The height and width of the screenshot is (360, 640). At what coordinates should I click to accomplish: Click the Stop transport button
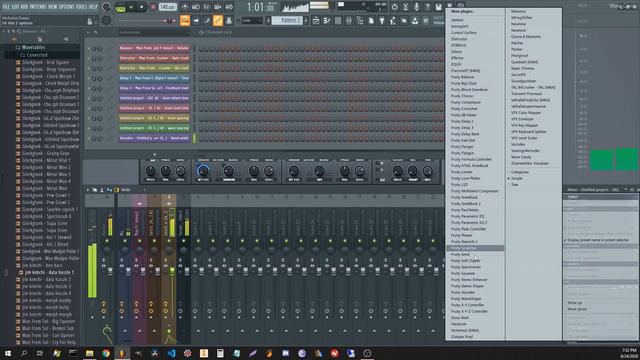pos(142,7)
